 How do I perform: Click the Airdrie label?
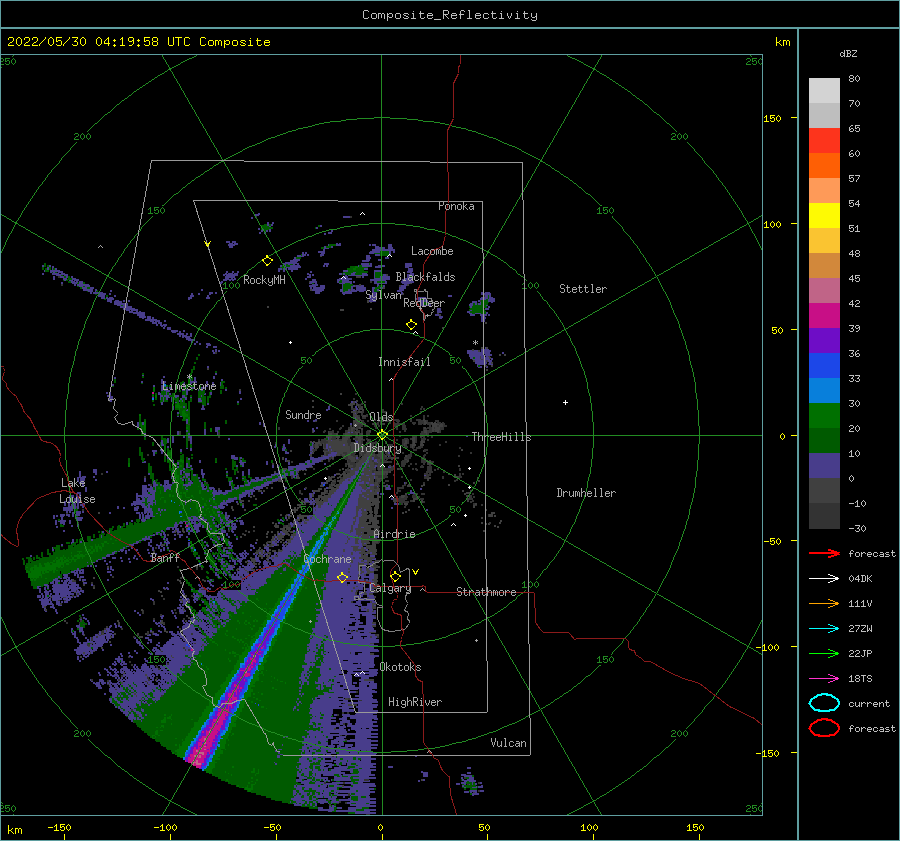click(x=394, y=534)
